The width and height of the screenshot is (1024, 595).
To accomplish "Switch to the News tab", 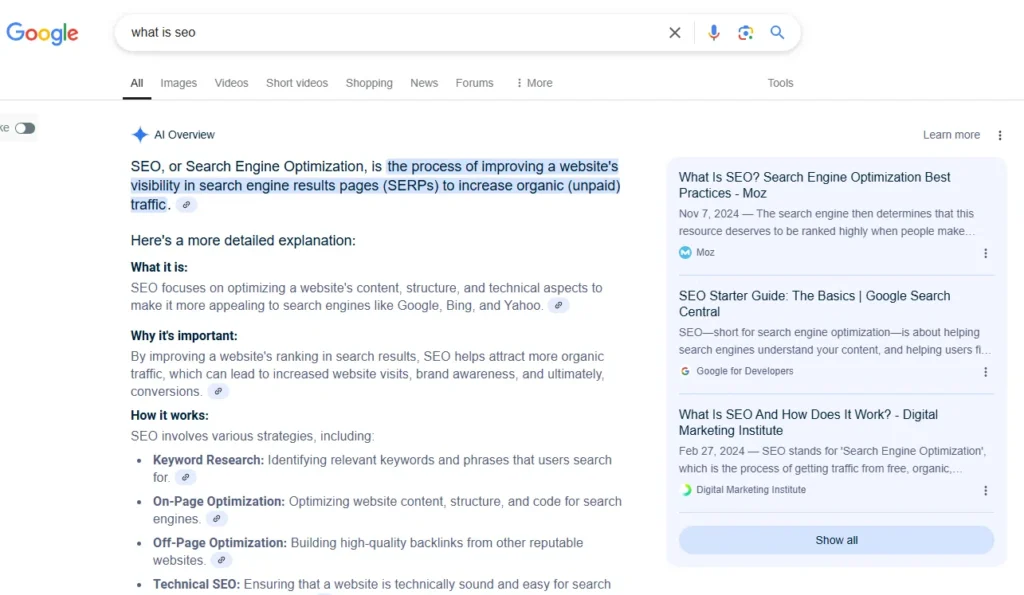I will (424, 83).
